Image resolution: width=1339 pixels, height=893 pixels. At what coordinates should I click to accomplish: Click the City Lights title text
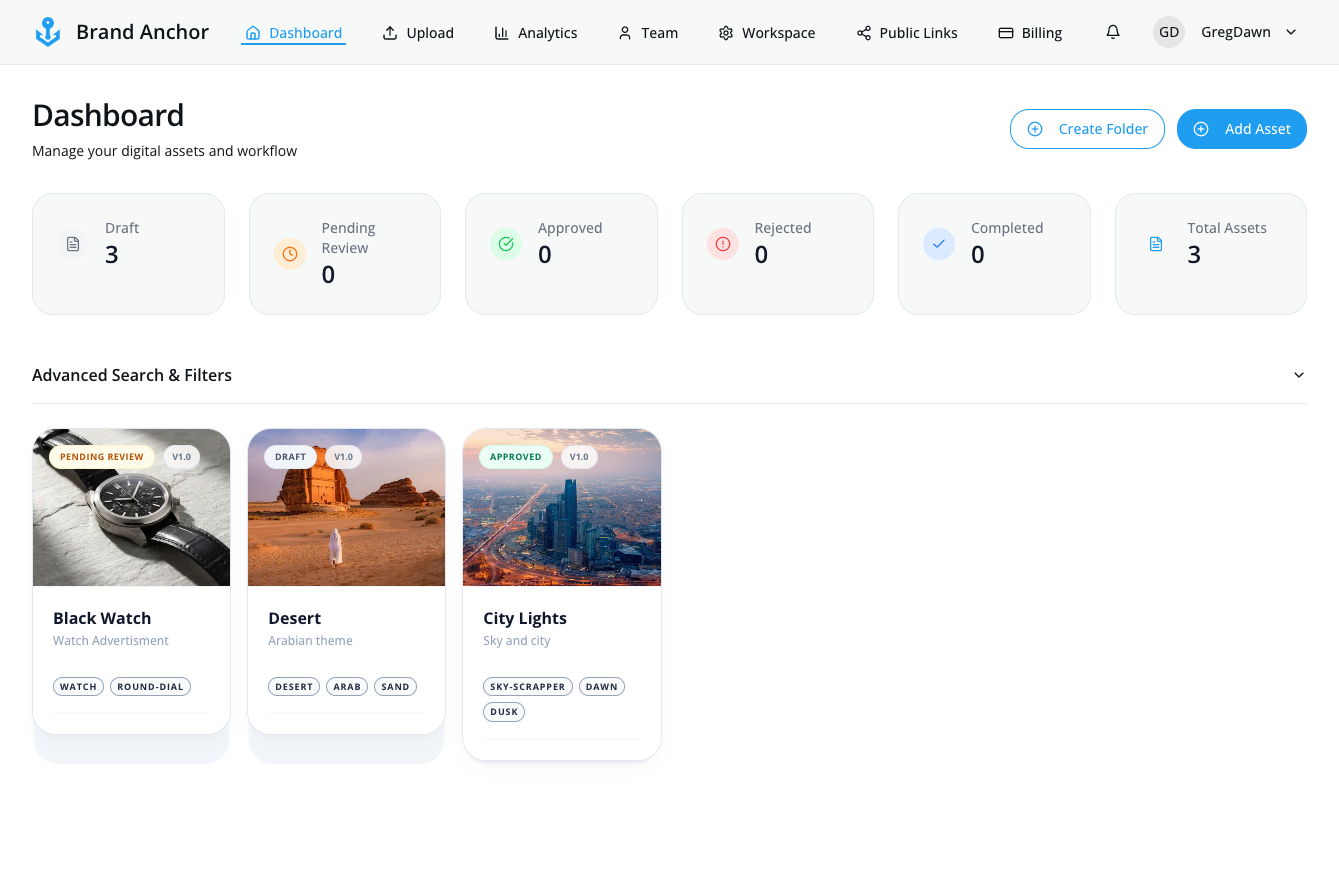[525, 618]
